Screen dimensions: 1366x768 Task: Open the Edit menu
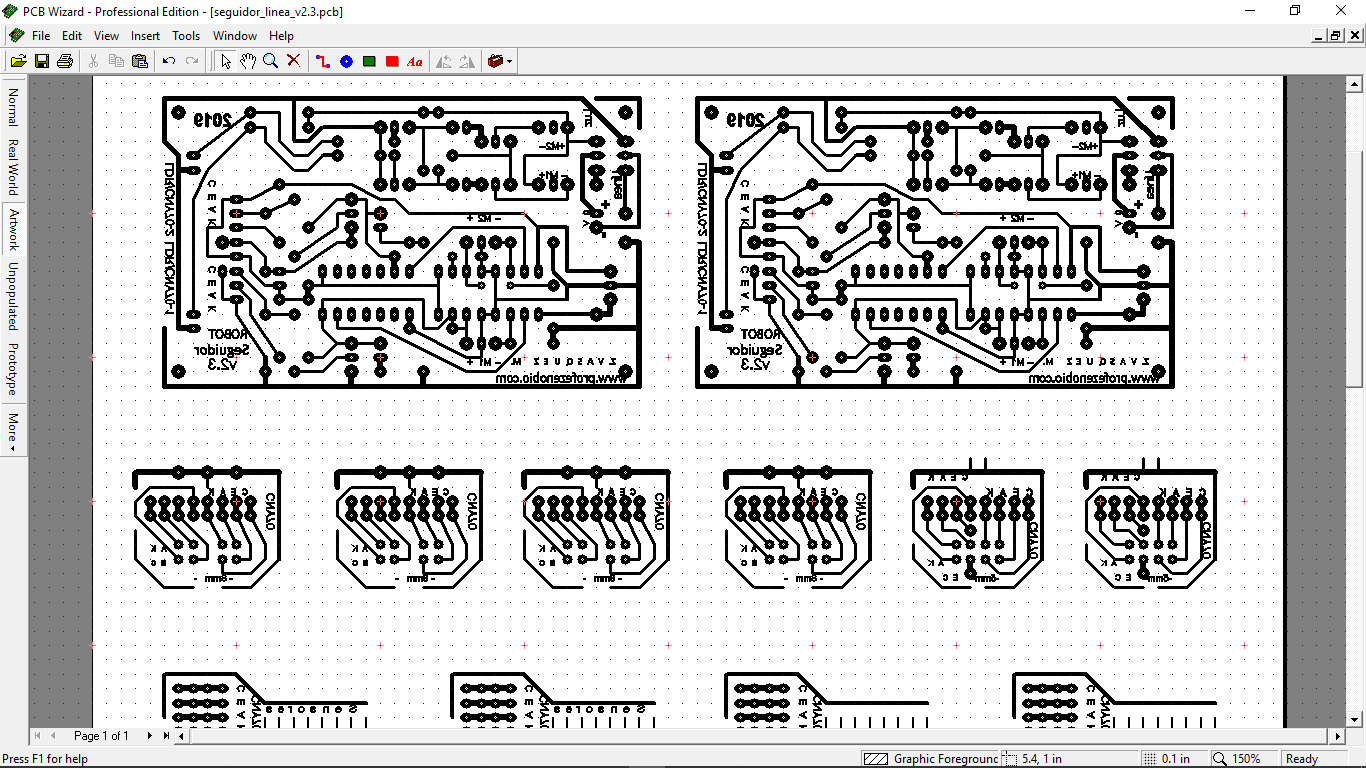72,35
